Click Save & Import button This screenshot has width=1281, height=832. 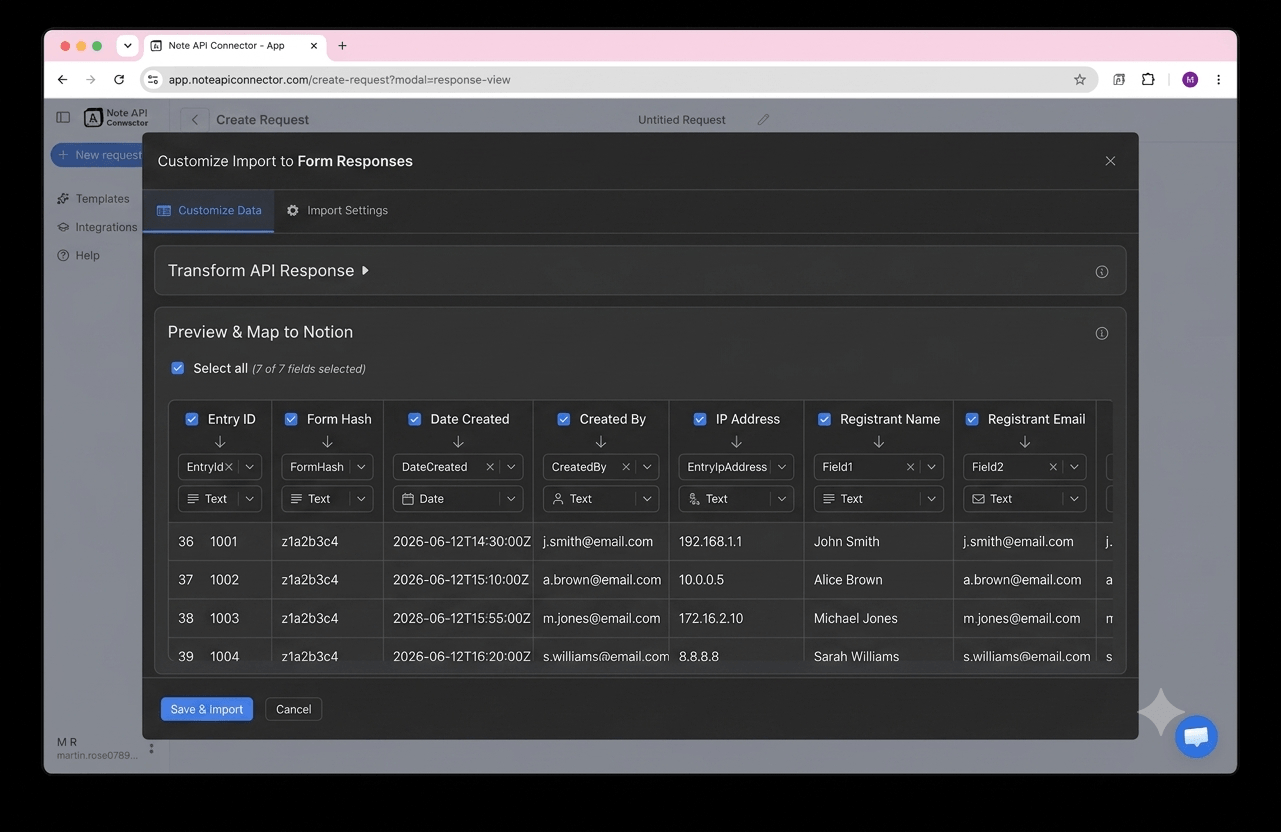207,709
